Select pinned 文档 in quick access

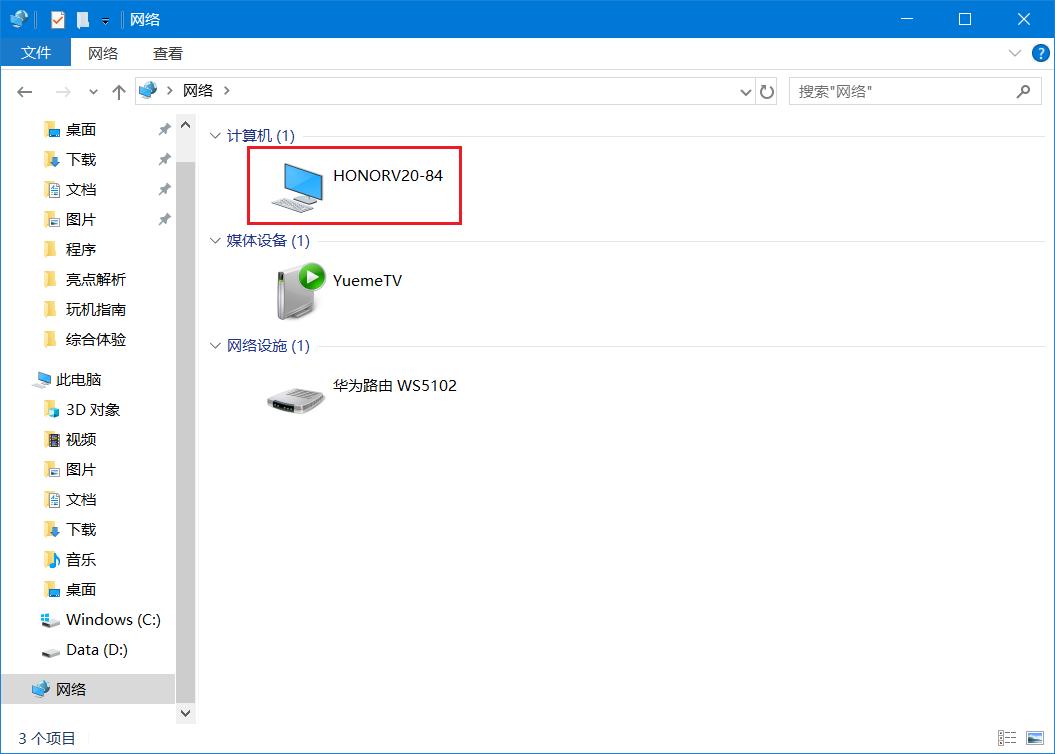coord(81,190)
